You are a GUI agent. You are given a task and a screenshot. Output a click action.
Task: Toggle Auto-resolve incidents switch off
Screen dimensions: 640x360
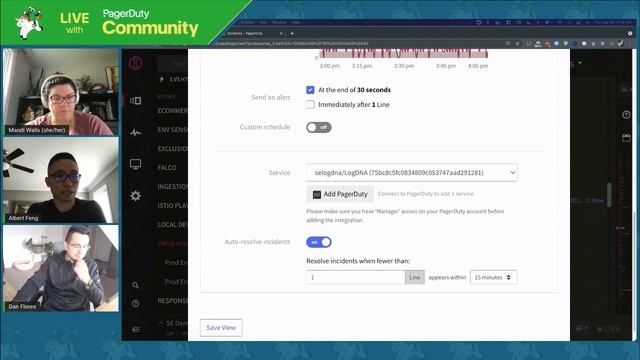[x=319, y=242]
